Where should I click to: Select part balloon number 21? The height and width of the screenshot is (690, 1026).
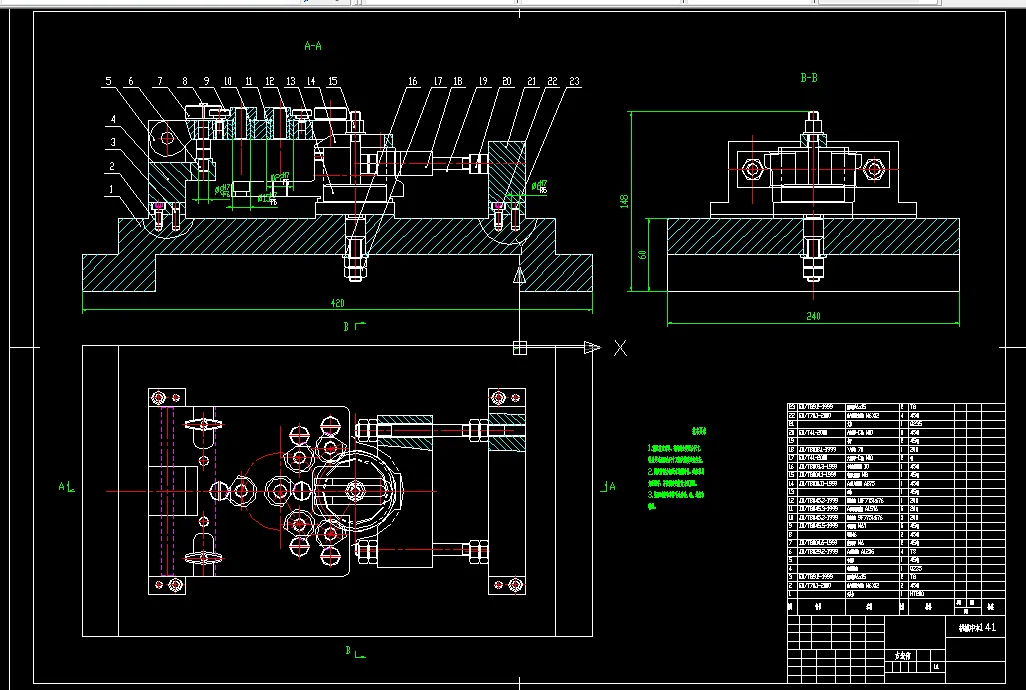click(531, 81)
